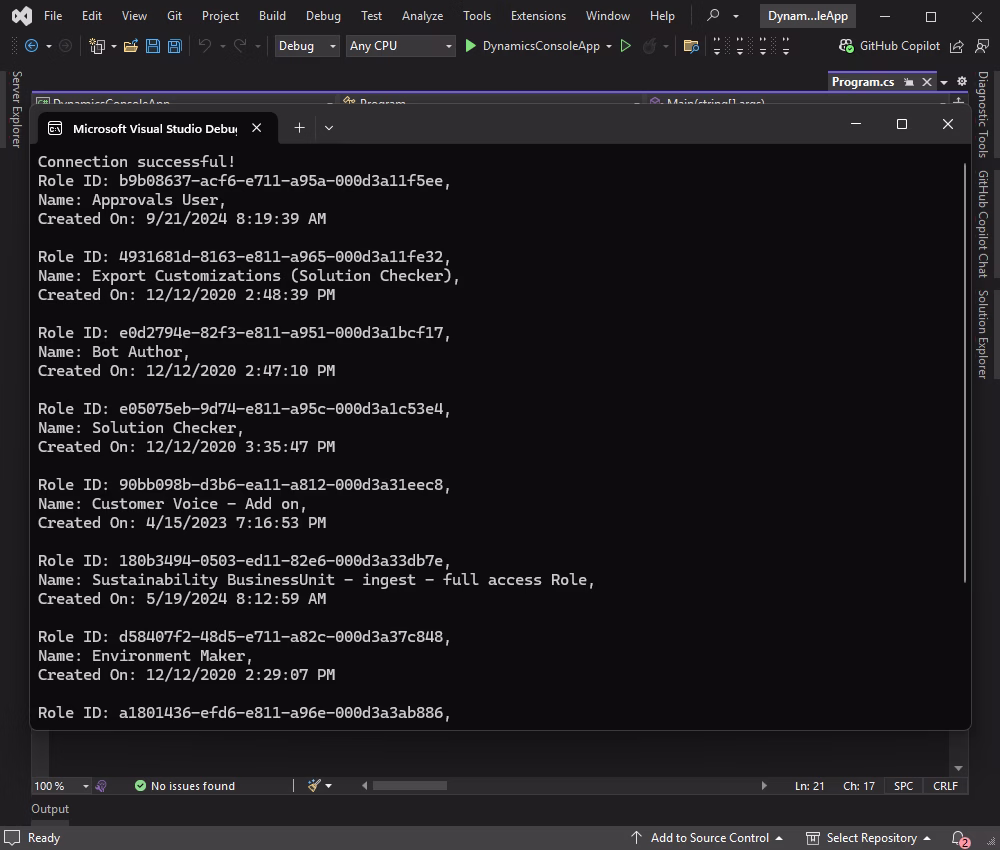The width and height of the screenshot is (1000, 850).
Task: Close the Program.cs tab
Action: click(927, 82)
